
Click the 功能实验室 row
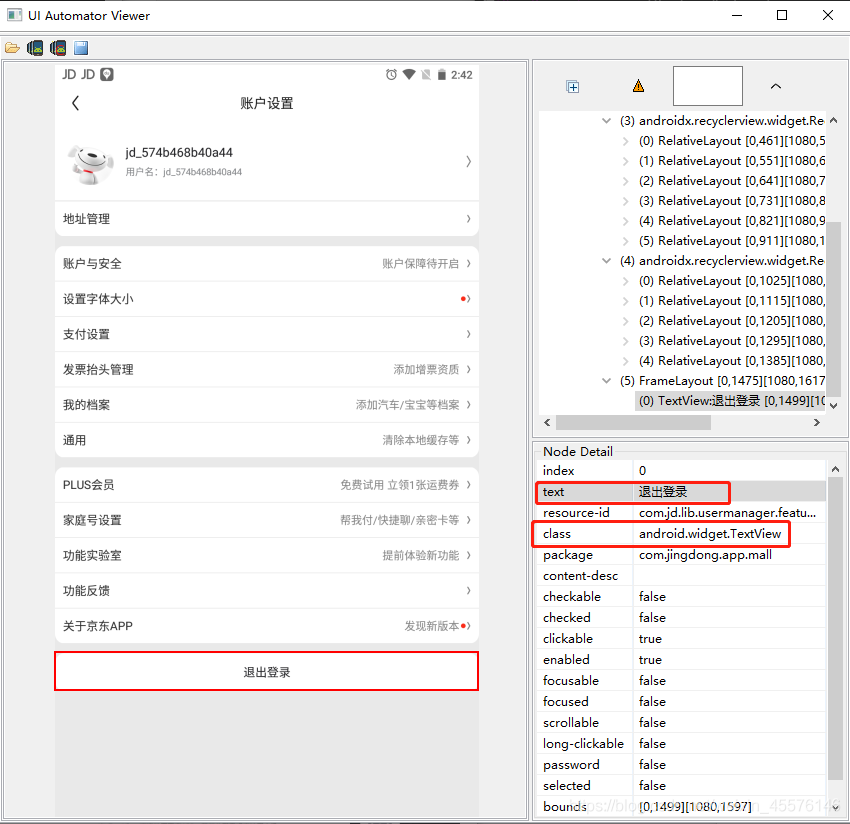tap(267, 555)
